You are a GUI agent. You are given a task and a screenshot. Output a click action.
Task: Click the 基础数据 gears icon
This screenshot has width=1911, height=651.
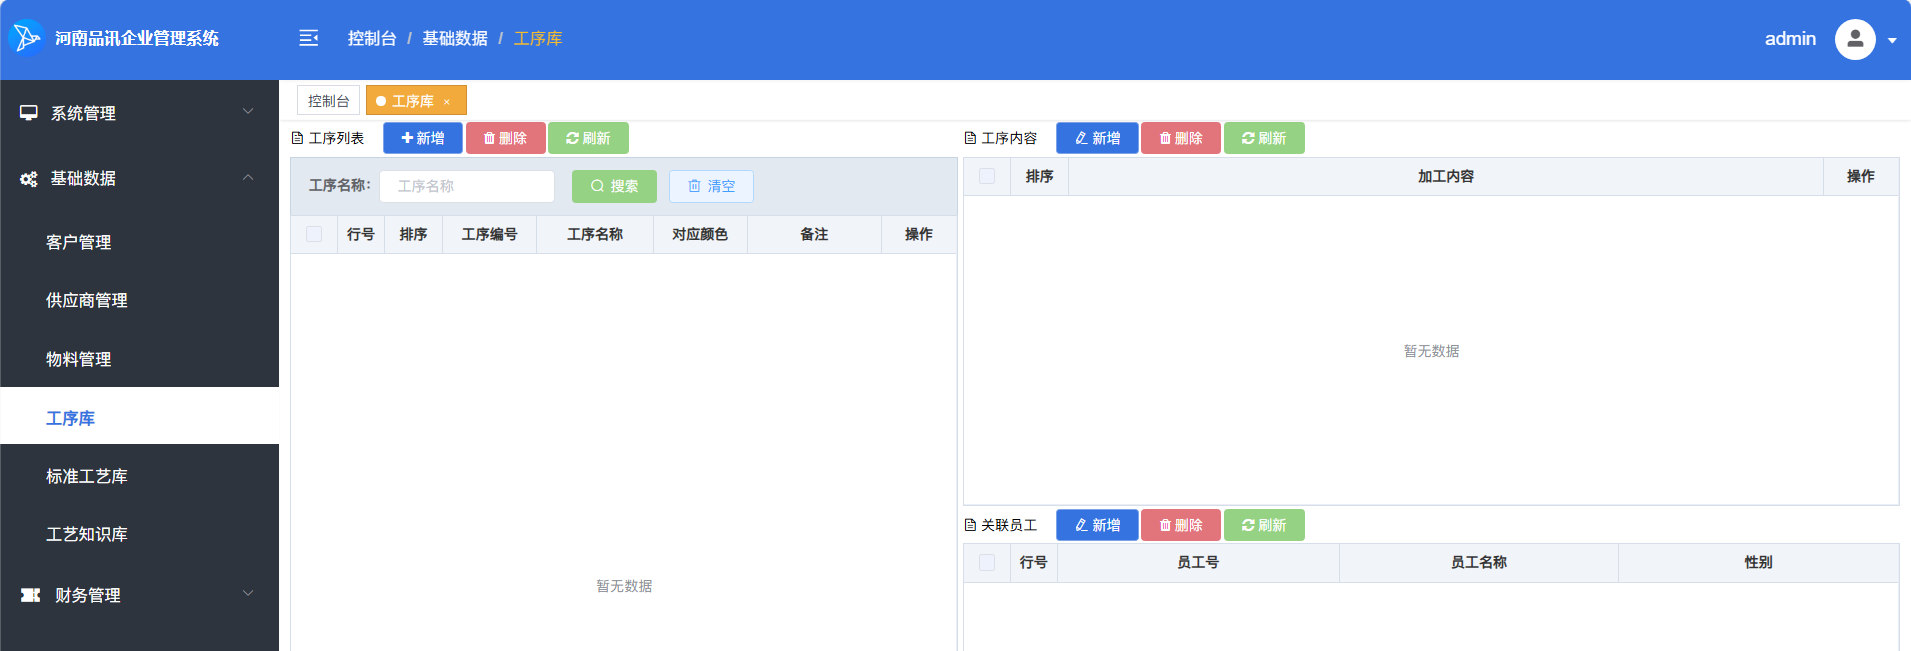tap(29, 179)
